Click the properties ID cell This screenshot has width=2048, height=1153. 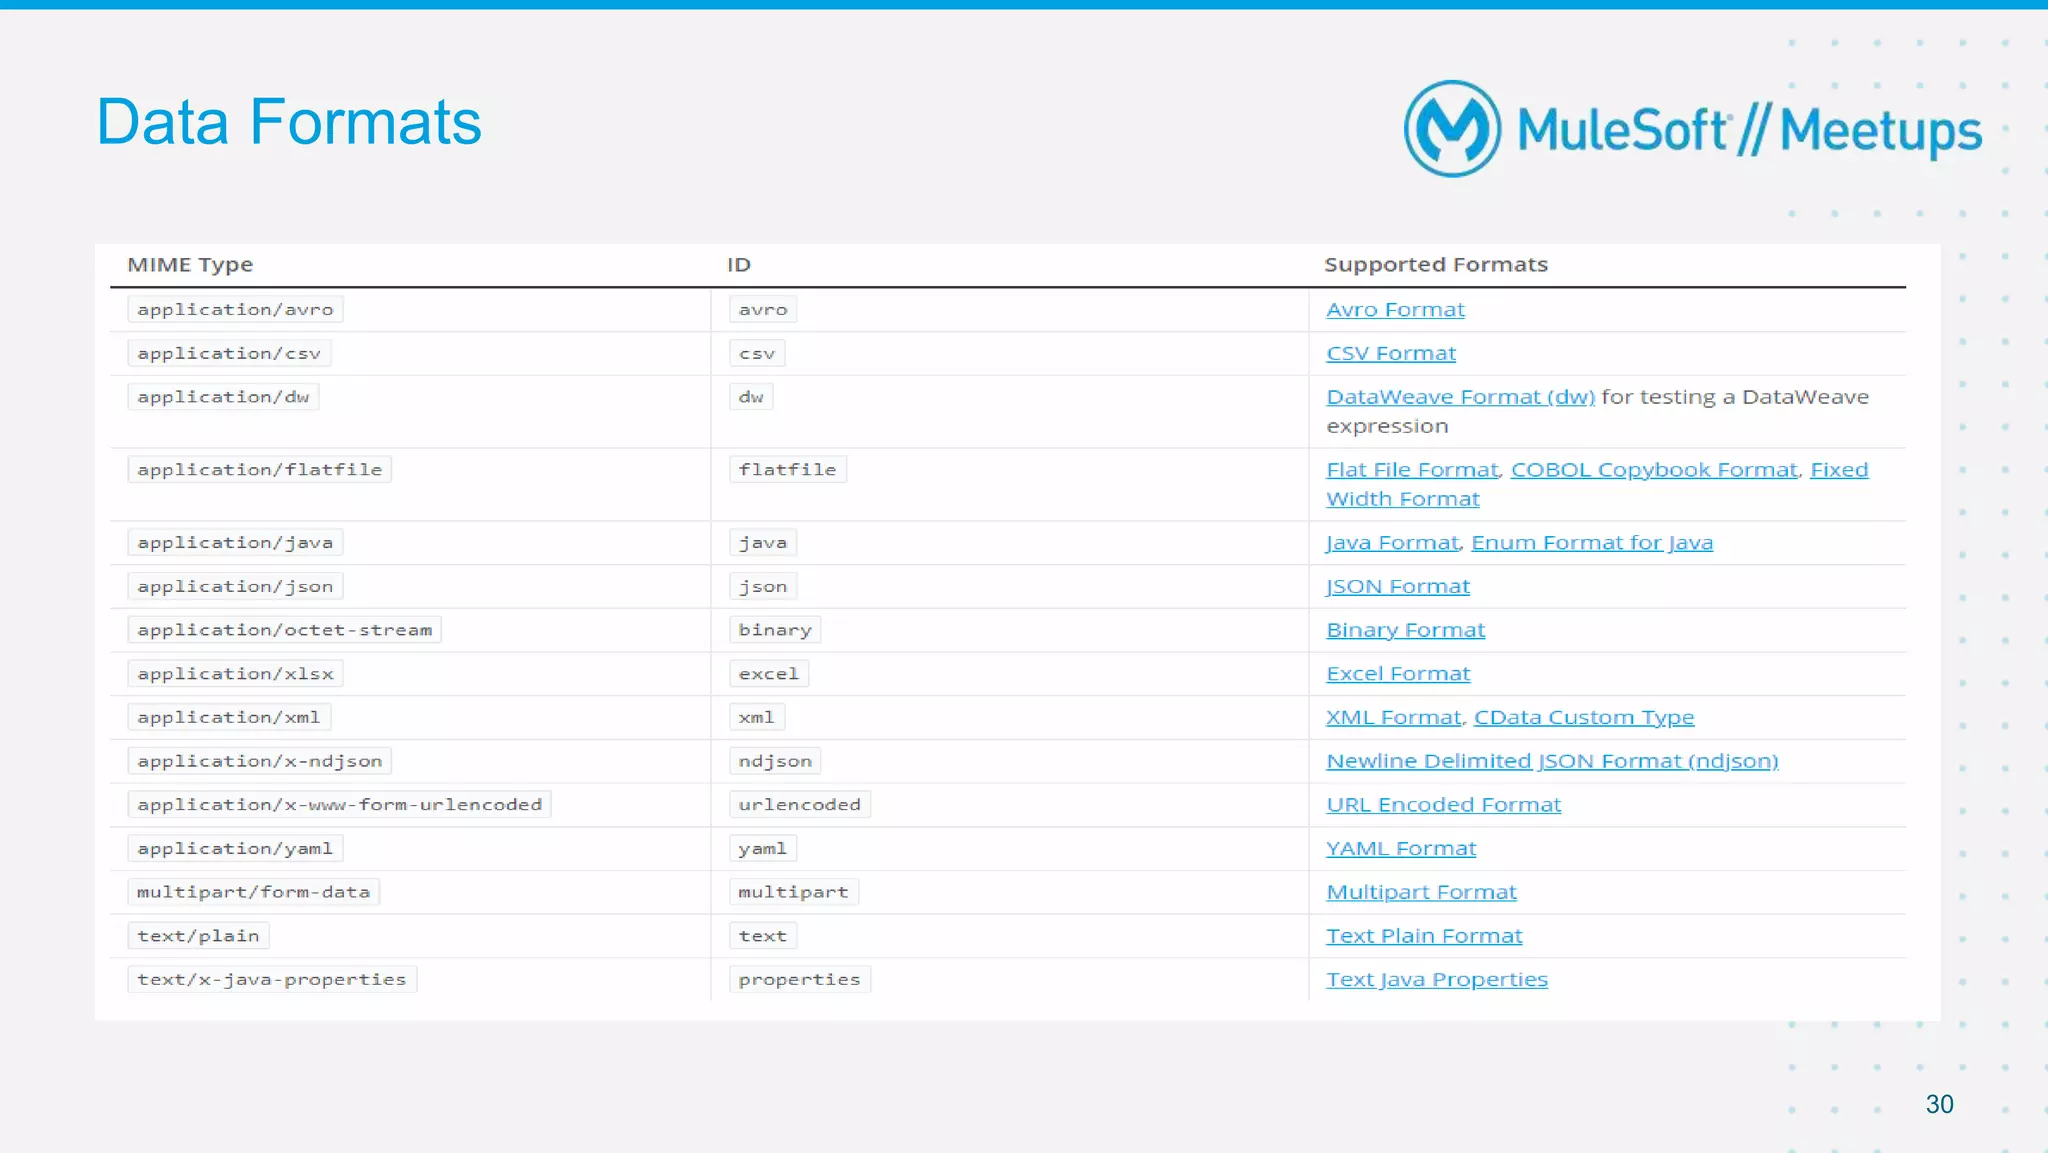(x=800, y=980)
